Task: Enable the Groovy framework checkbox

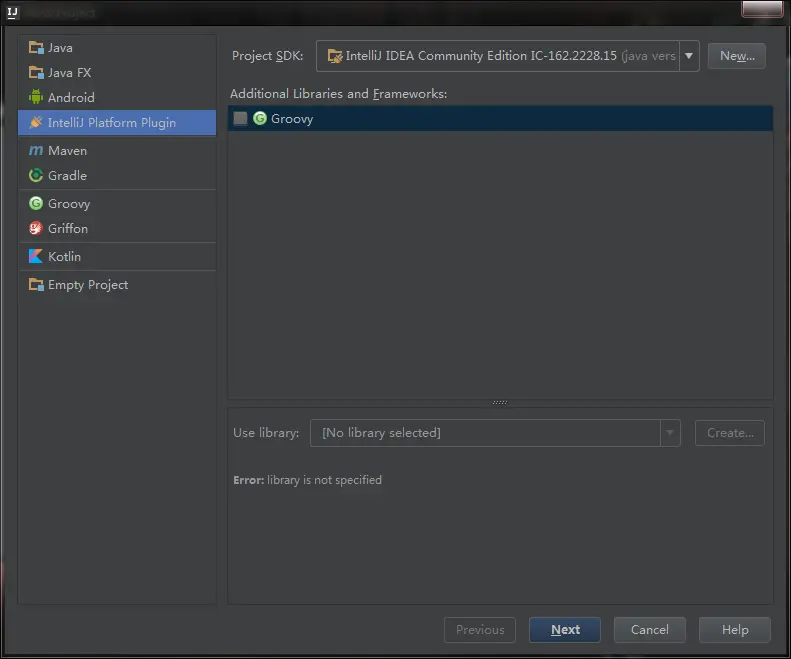Action: [240, 119]
